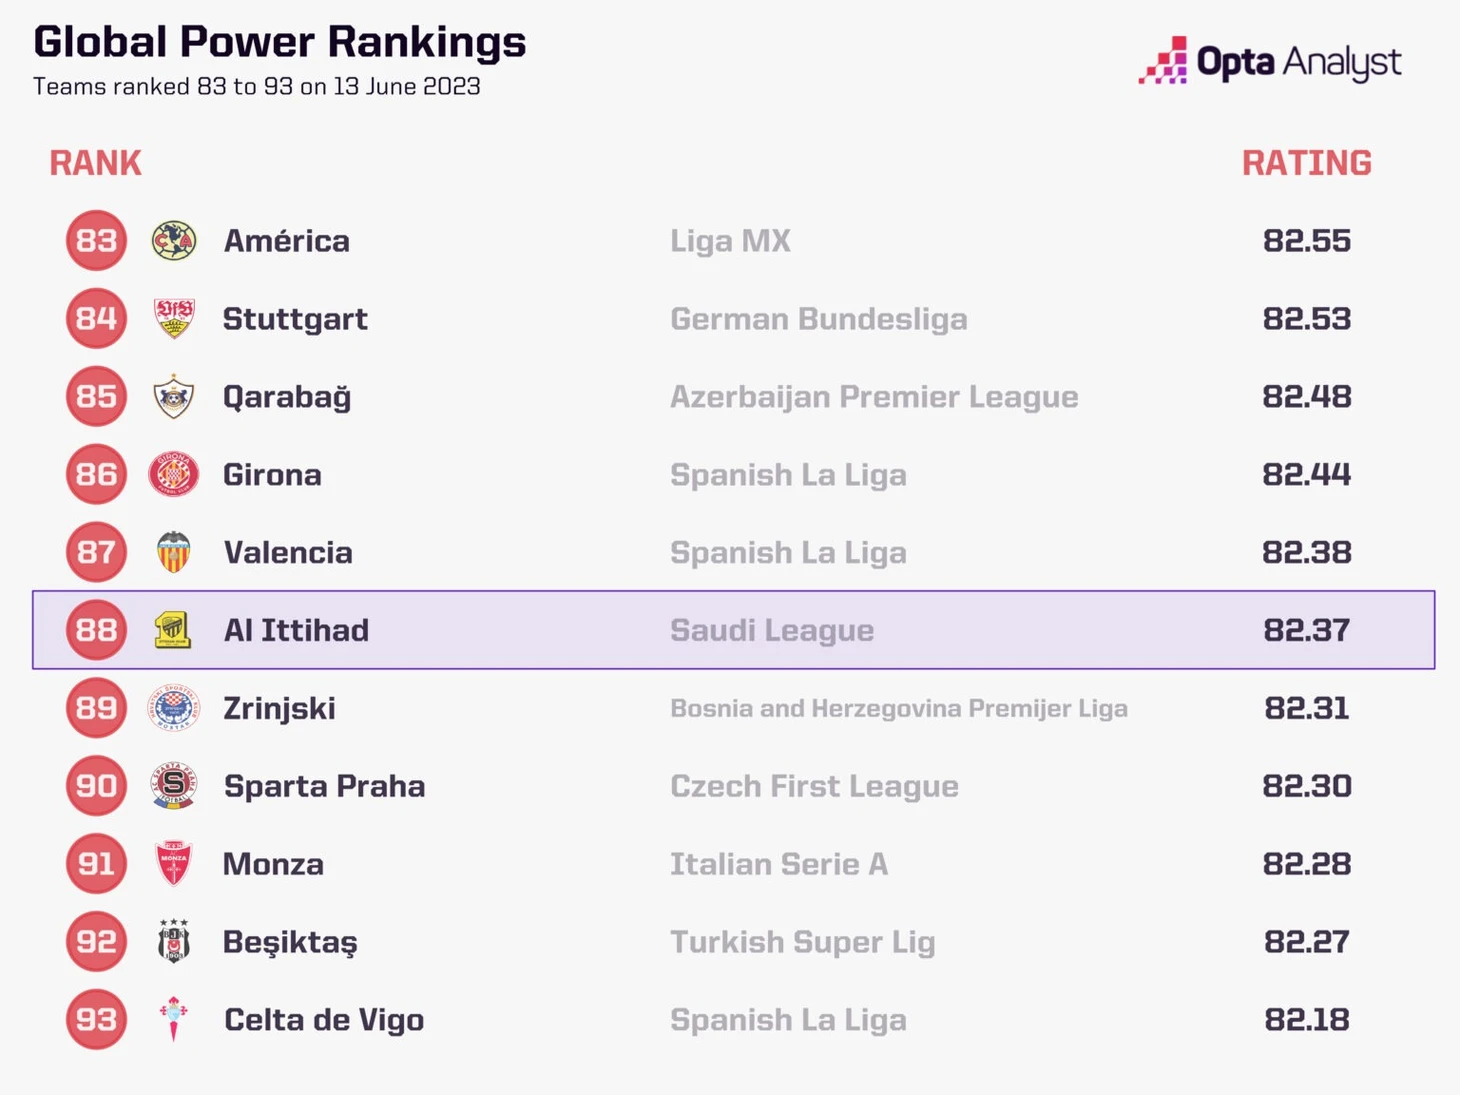Click the Zrinjski club crest icon
The height and width of the screenshot is (1095, 1460).
174,708
